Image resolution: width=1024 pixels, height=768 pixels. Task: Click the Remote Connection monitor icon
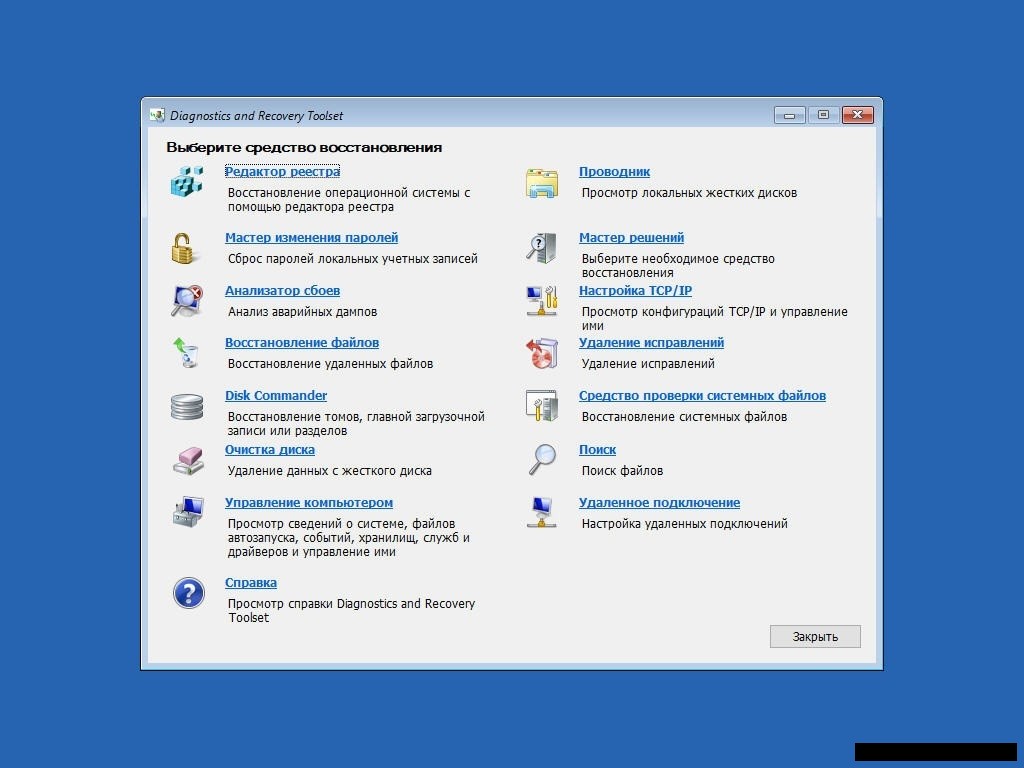542,512
